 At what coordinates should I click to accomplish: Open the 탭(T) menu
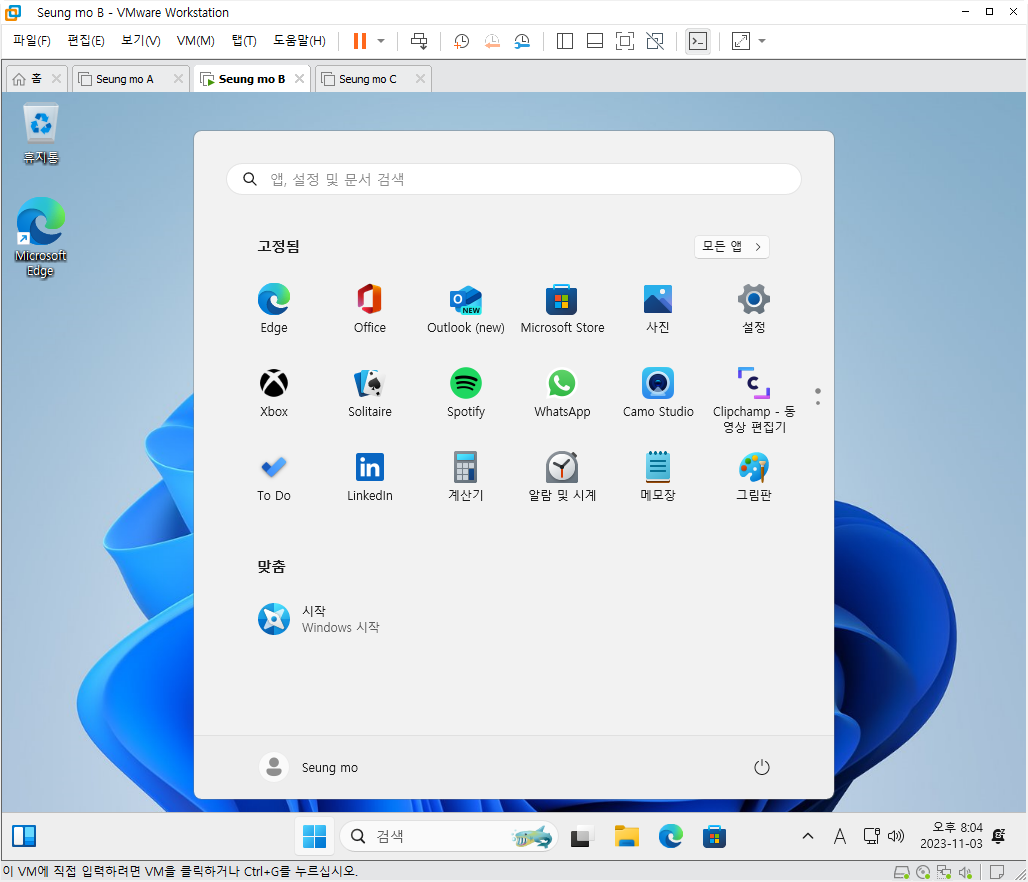coord(244,41)
